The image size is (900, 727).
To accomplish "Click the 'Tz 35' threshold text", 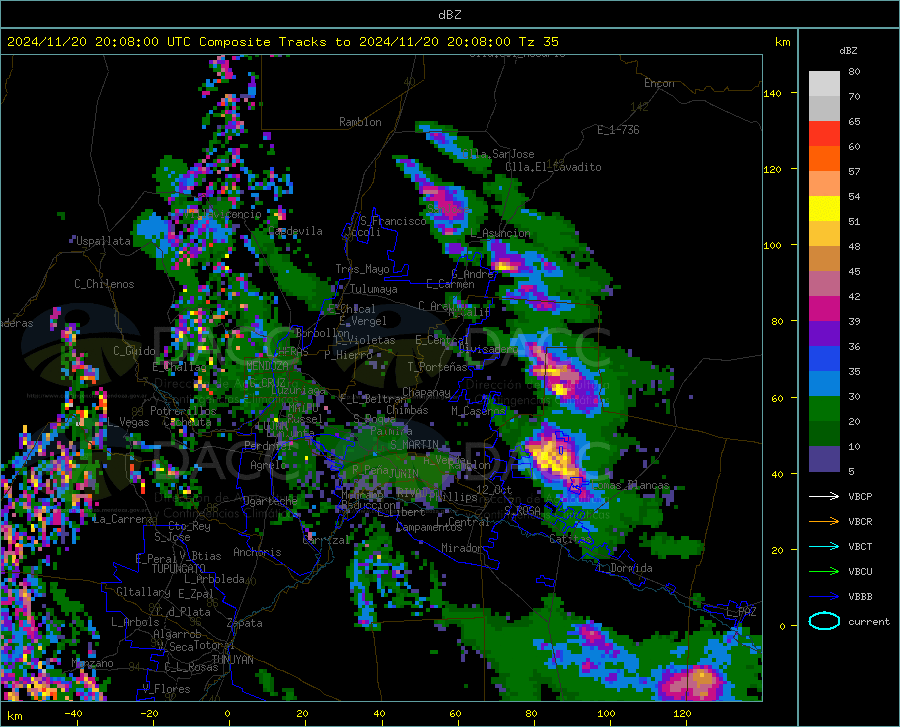I will point(538,42).
